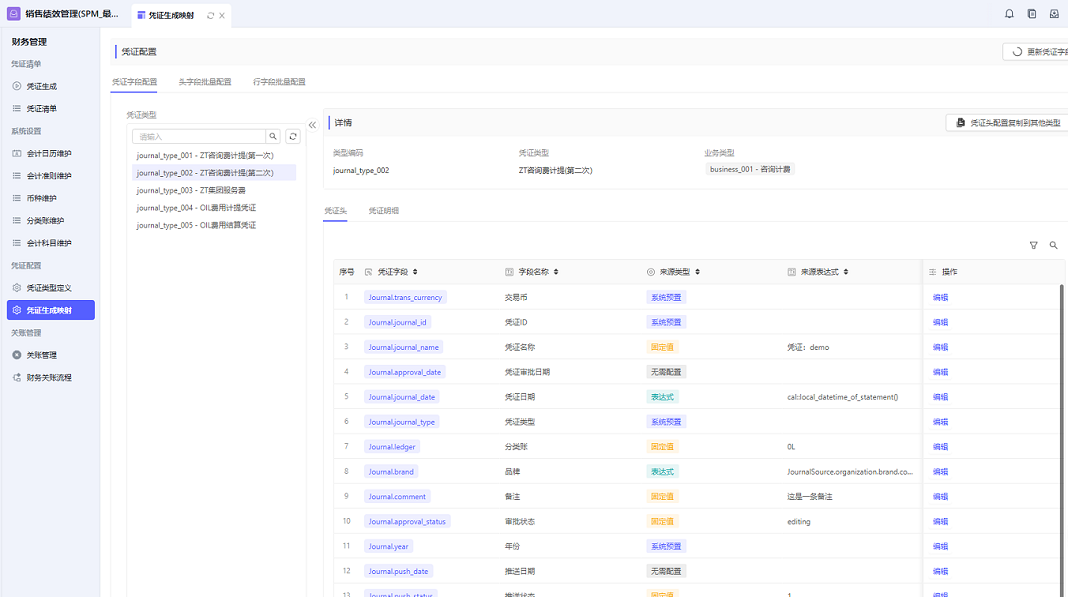Click search icon in 凭证类型 input box

pos(273,136)
